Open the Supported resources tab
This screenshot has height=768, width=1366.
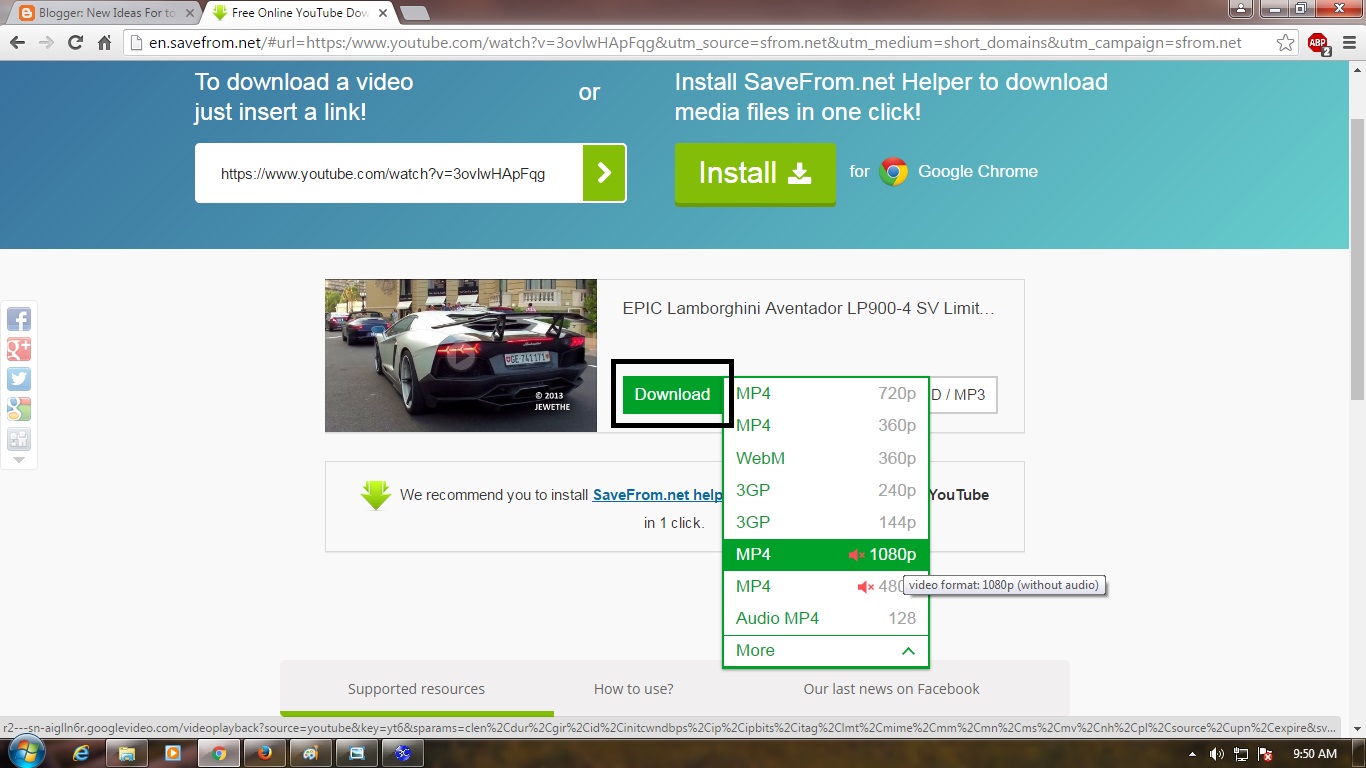(x=416, y=689)
